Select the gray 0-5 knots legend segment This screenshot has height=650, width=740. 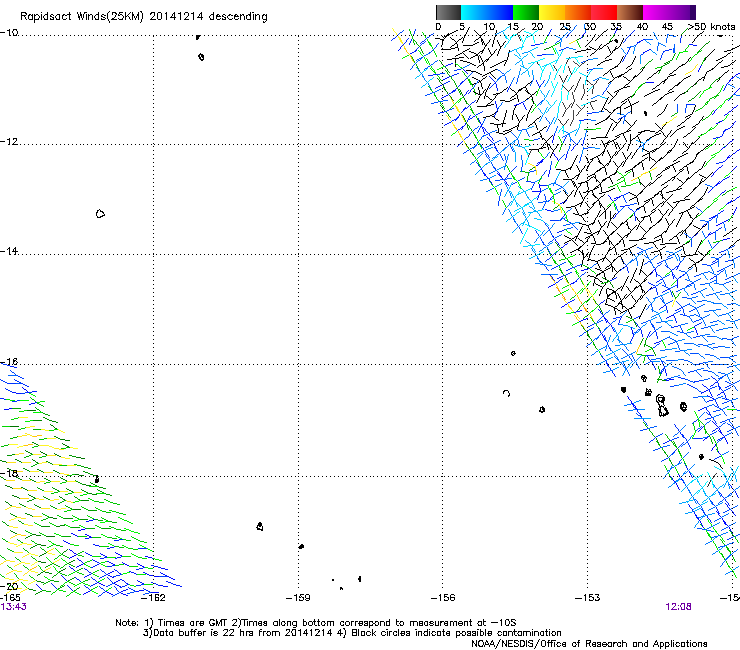click(x=448, y=12)
